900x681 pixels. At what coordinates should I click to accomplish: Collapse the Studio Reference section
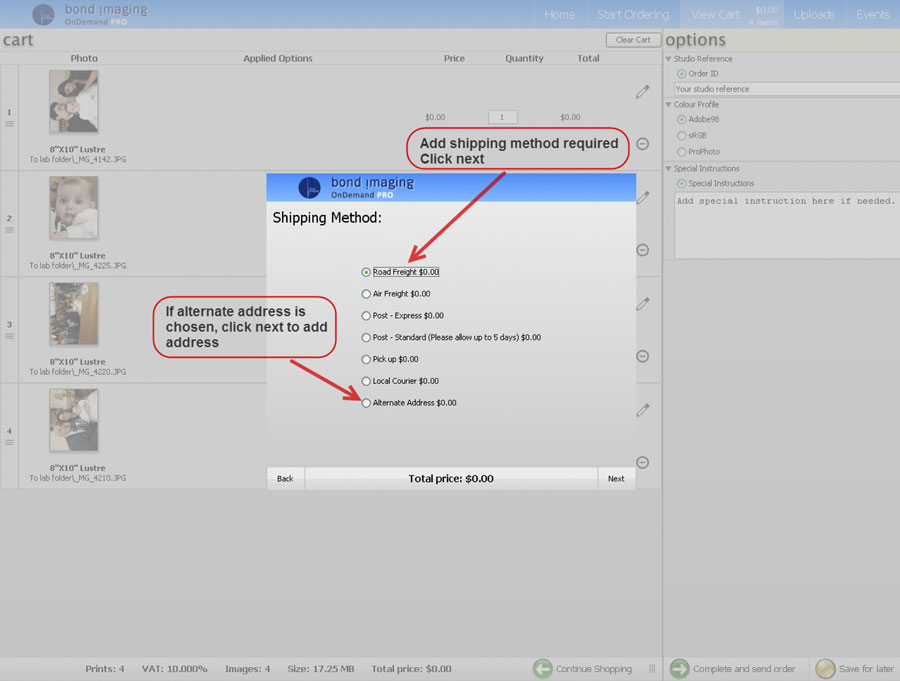[x=669, y=59]
